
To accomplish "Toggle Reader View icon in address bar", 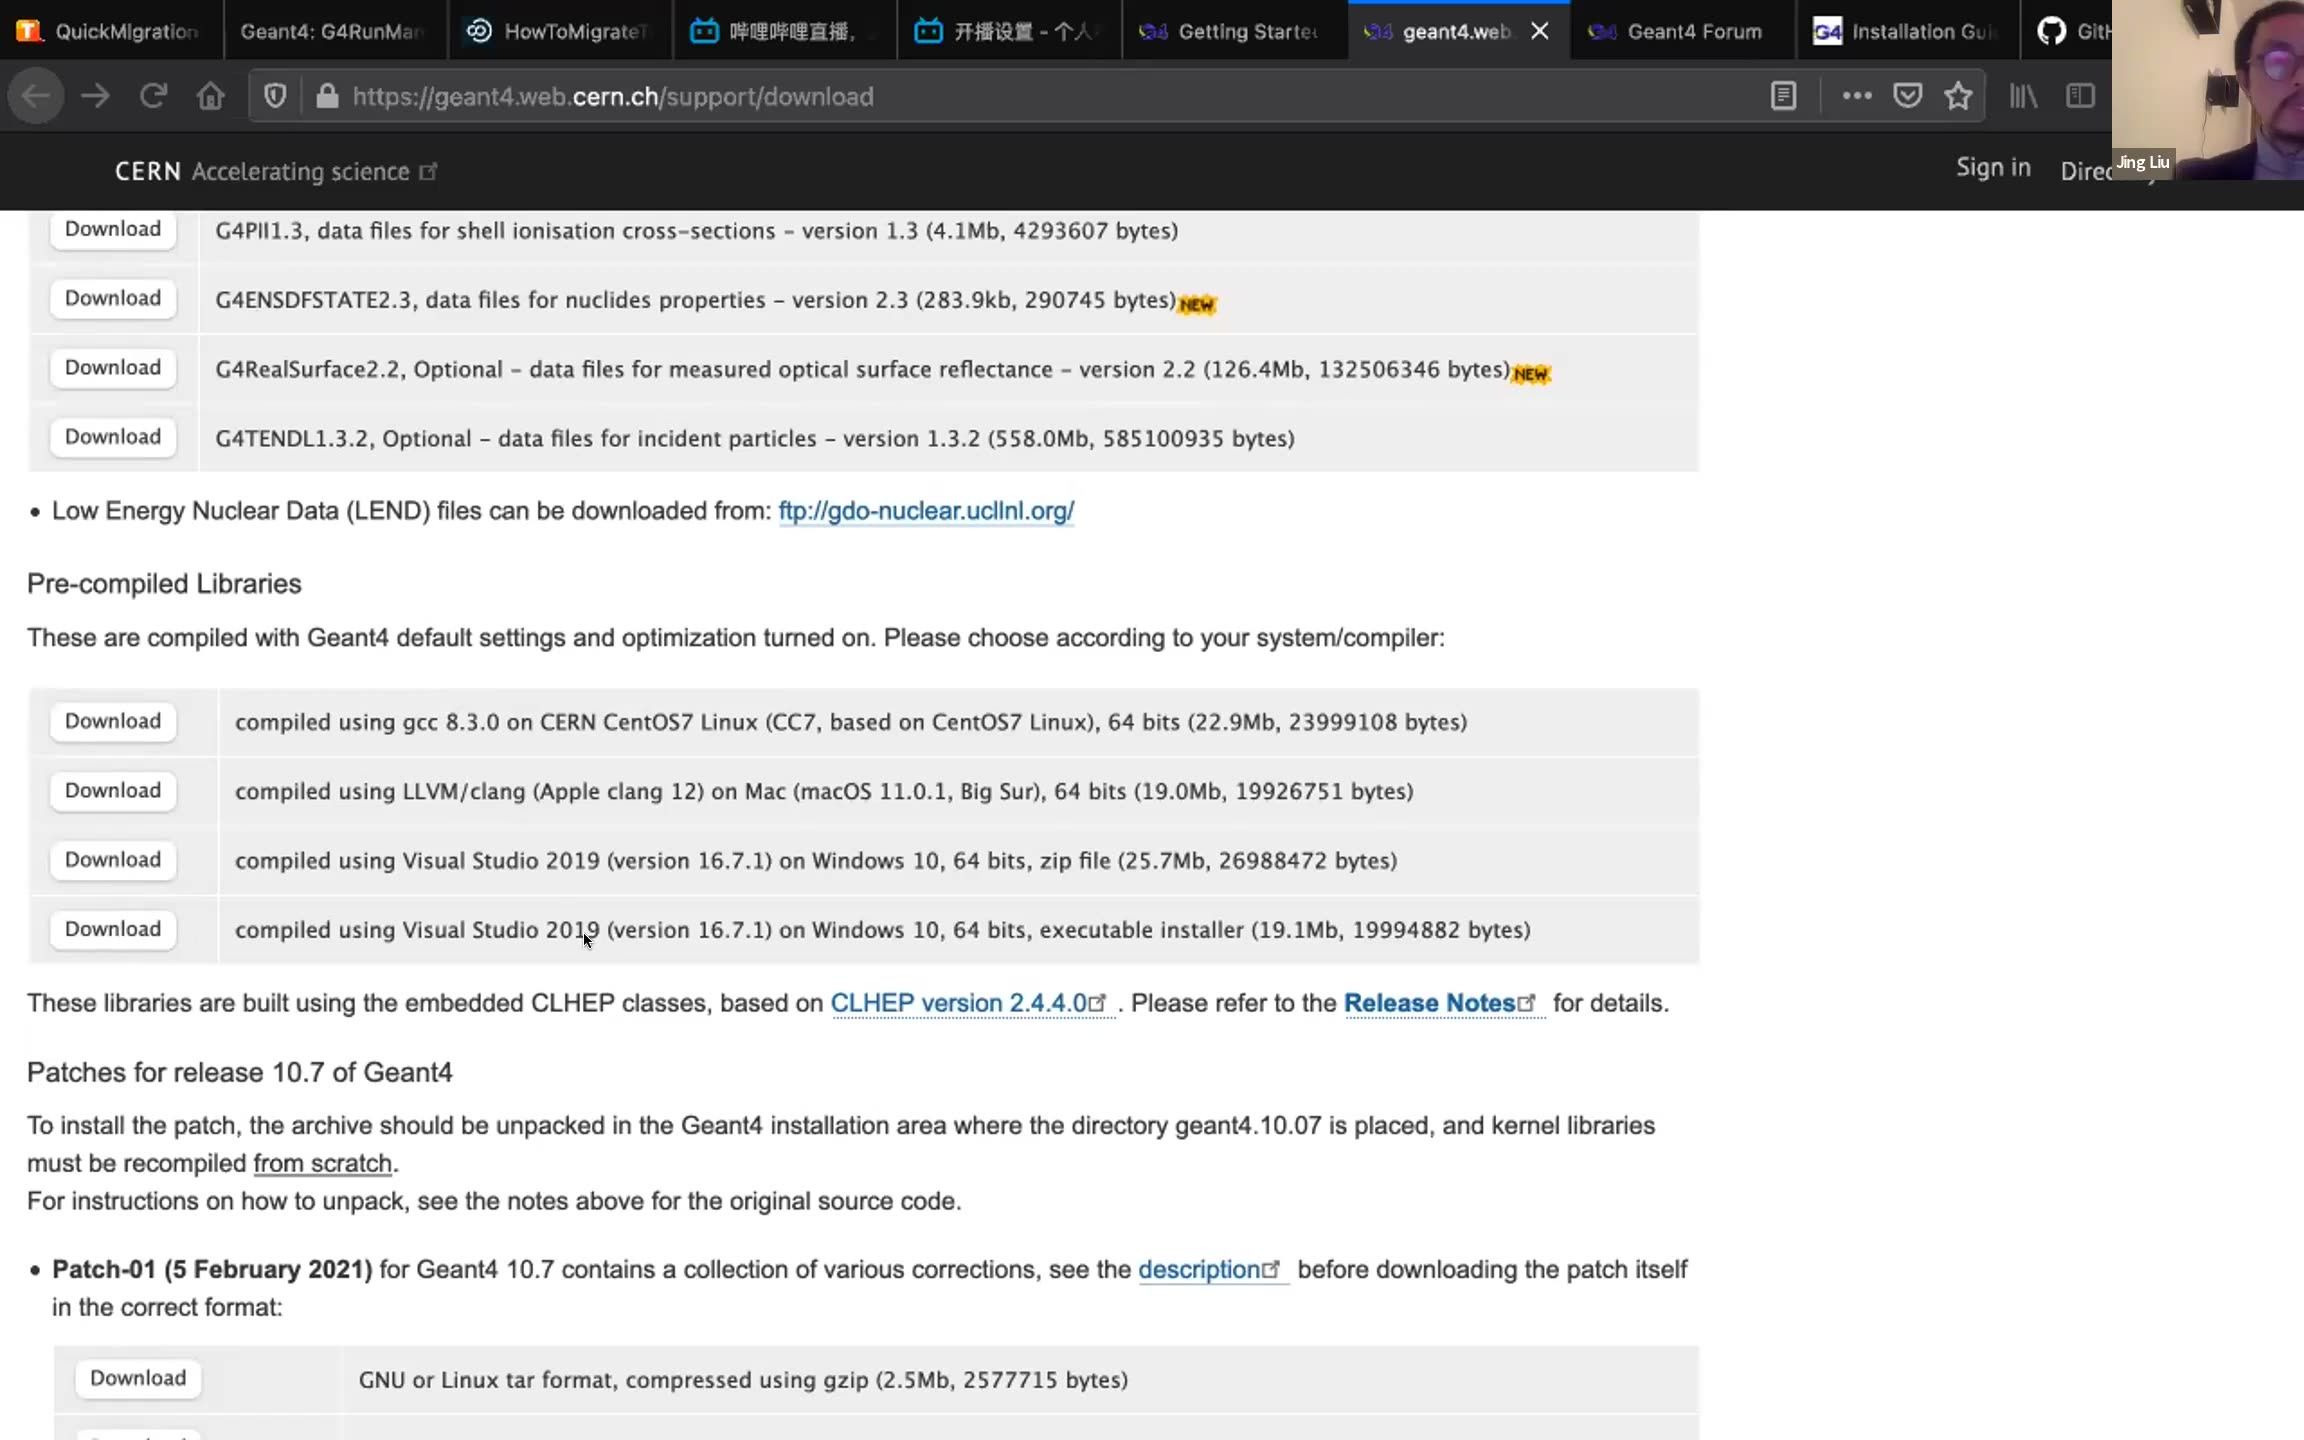I will click(1783, 96).
